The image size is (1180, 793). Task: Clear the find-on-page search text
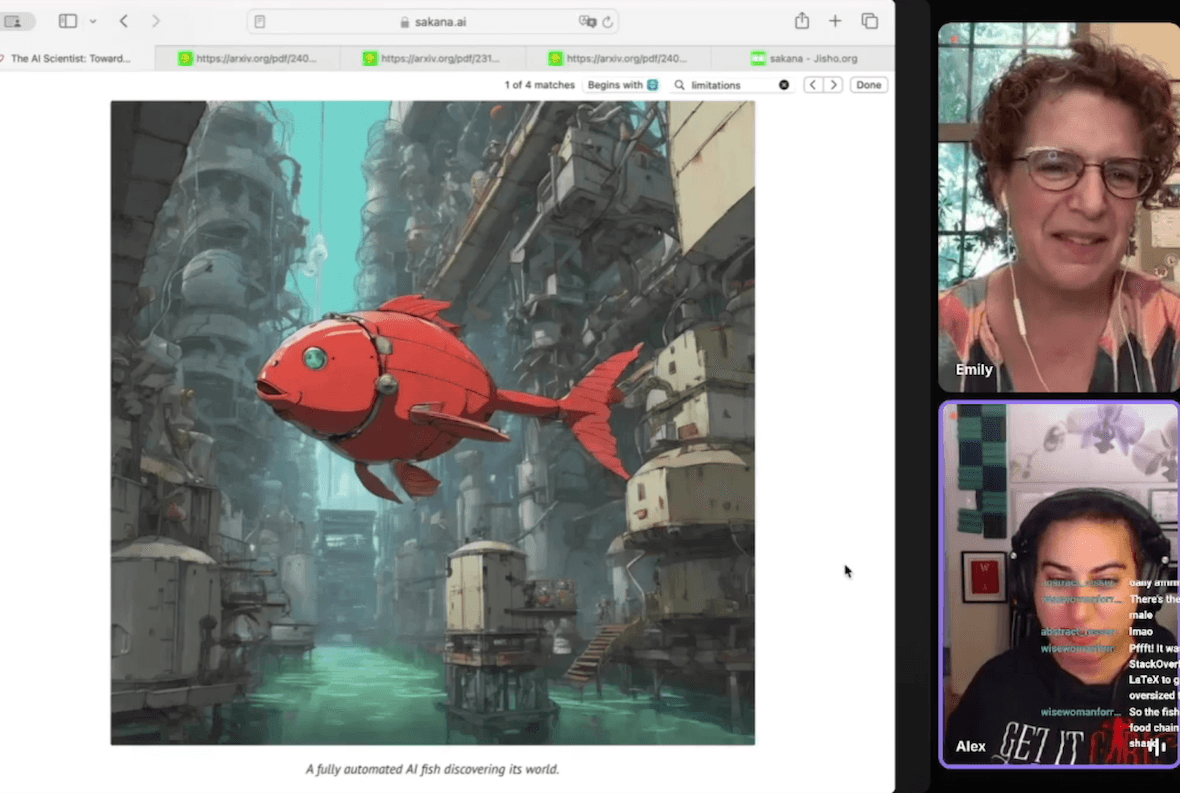coord(784,85)
